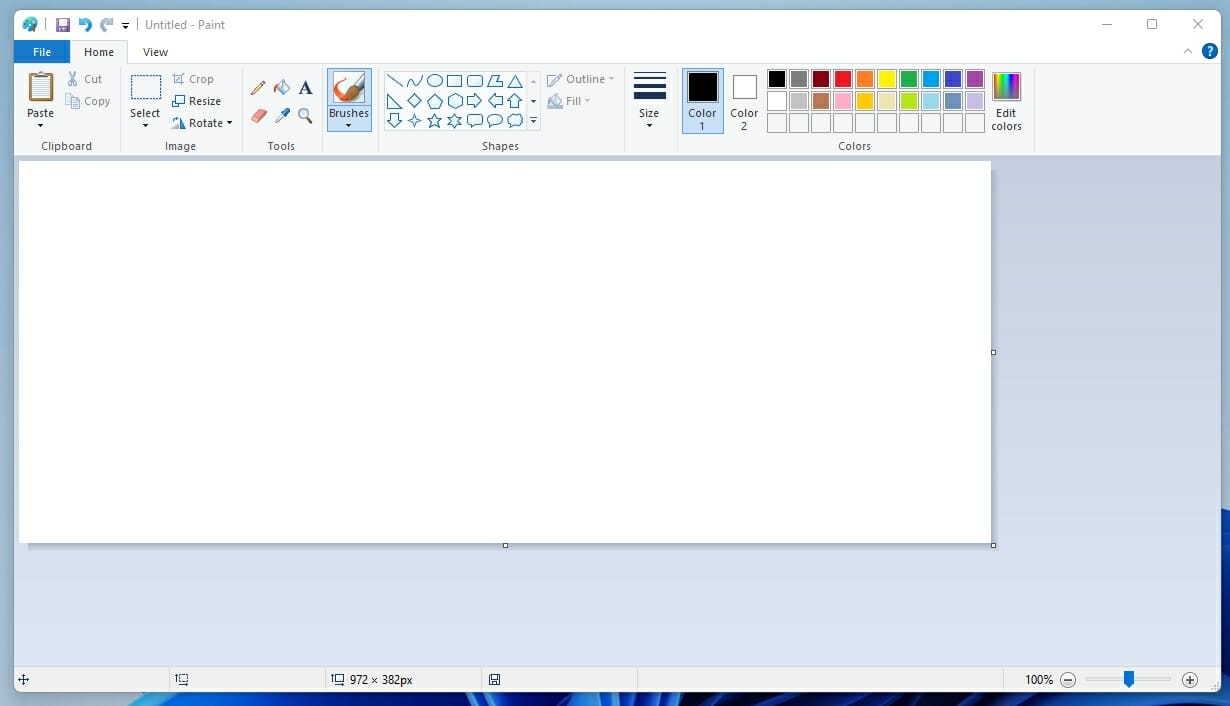Choose the Five-point star shape
Screen dimensions: 1230x706
[434, 121]
